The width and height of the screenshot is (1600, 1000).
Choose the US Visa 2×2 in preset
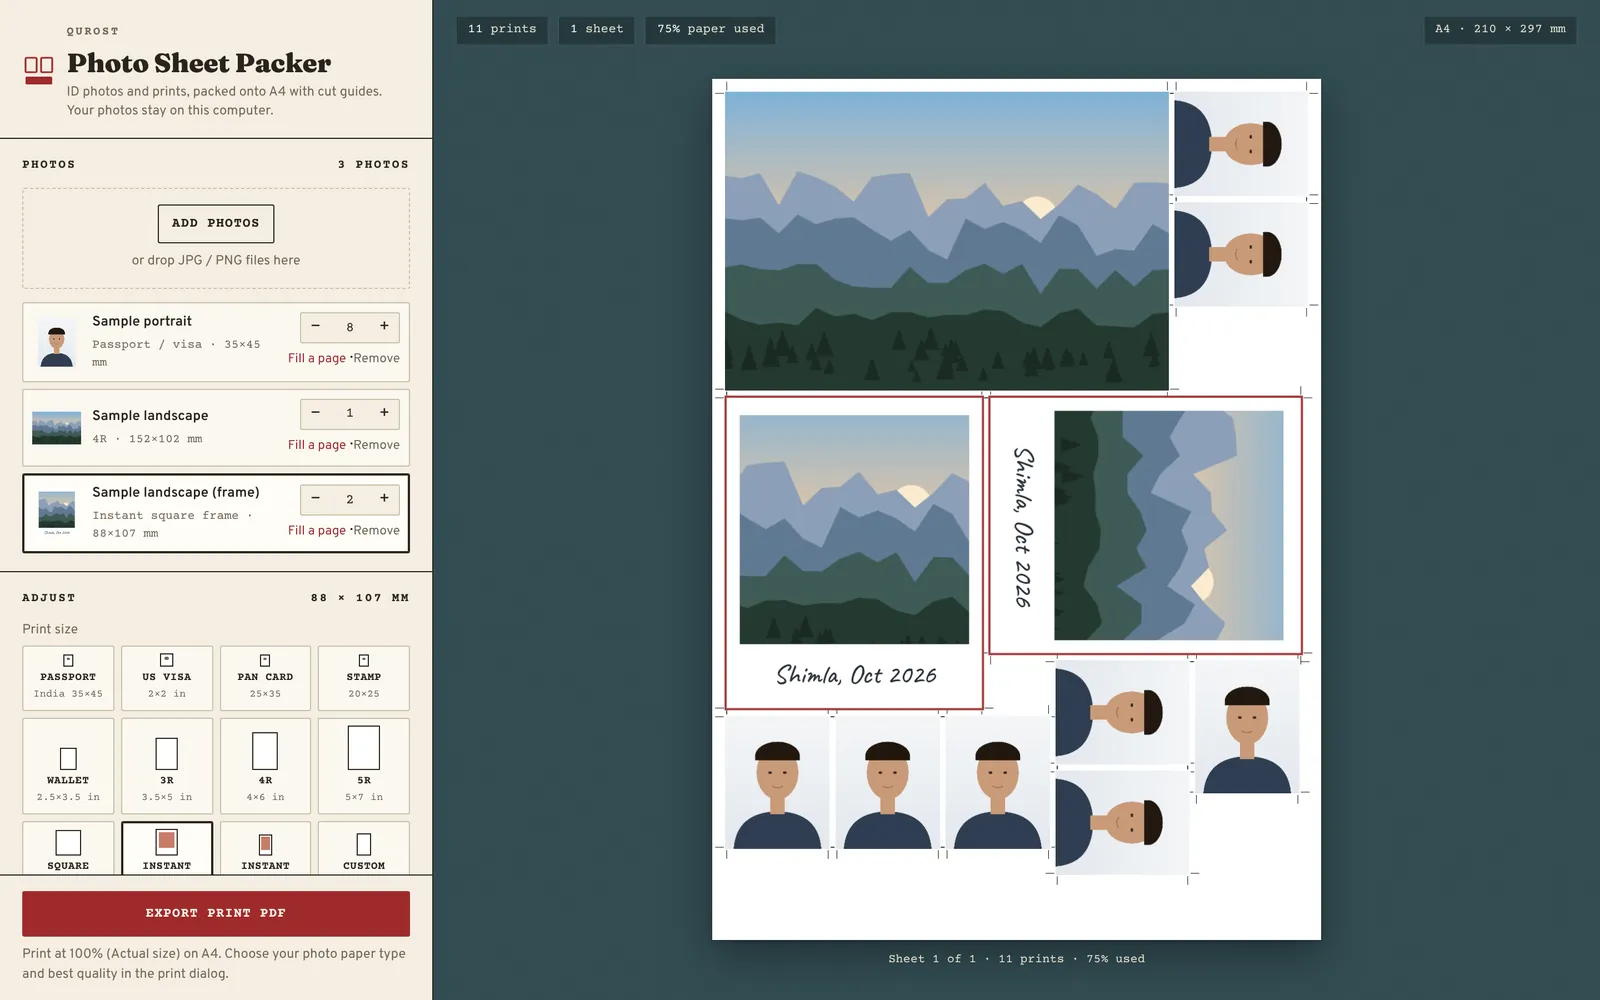pyautogui.click(x=167, y=678)
